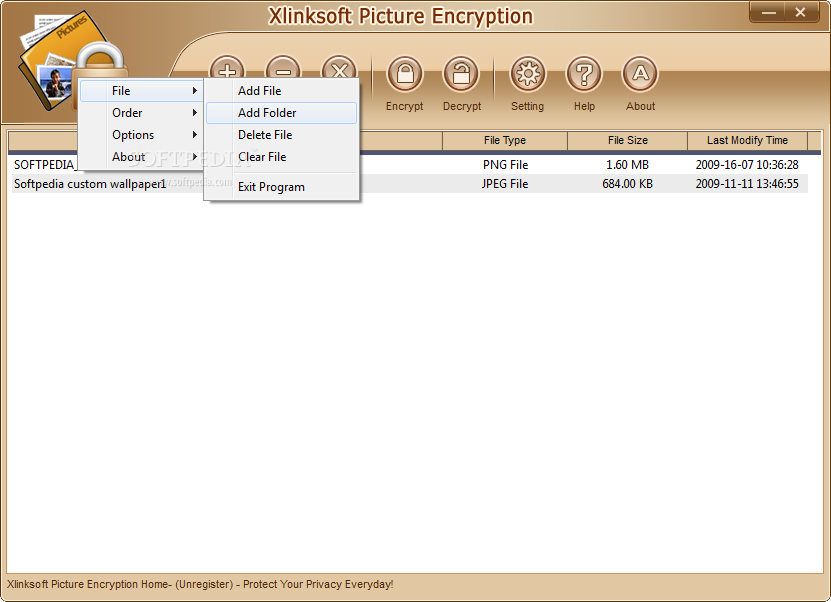Sort by the File Type column header
The width and height of the screenshot is (831, 602).
[505, 140]
